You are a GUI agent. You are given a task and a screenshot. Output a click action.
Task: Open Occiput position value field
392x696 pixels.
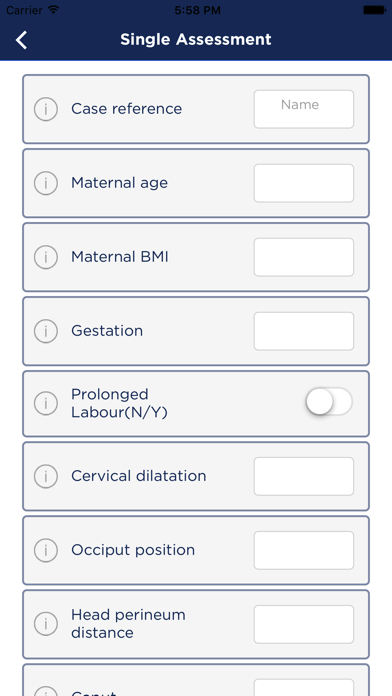(304, 551)
